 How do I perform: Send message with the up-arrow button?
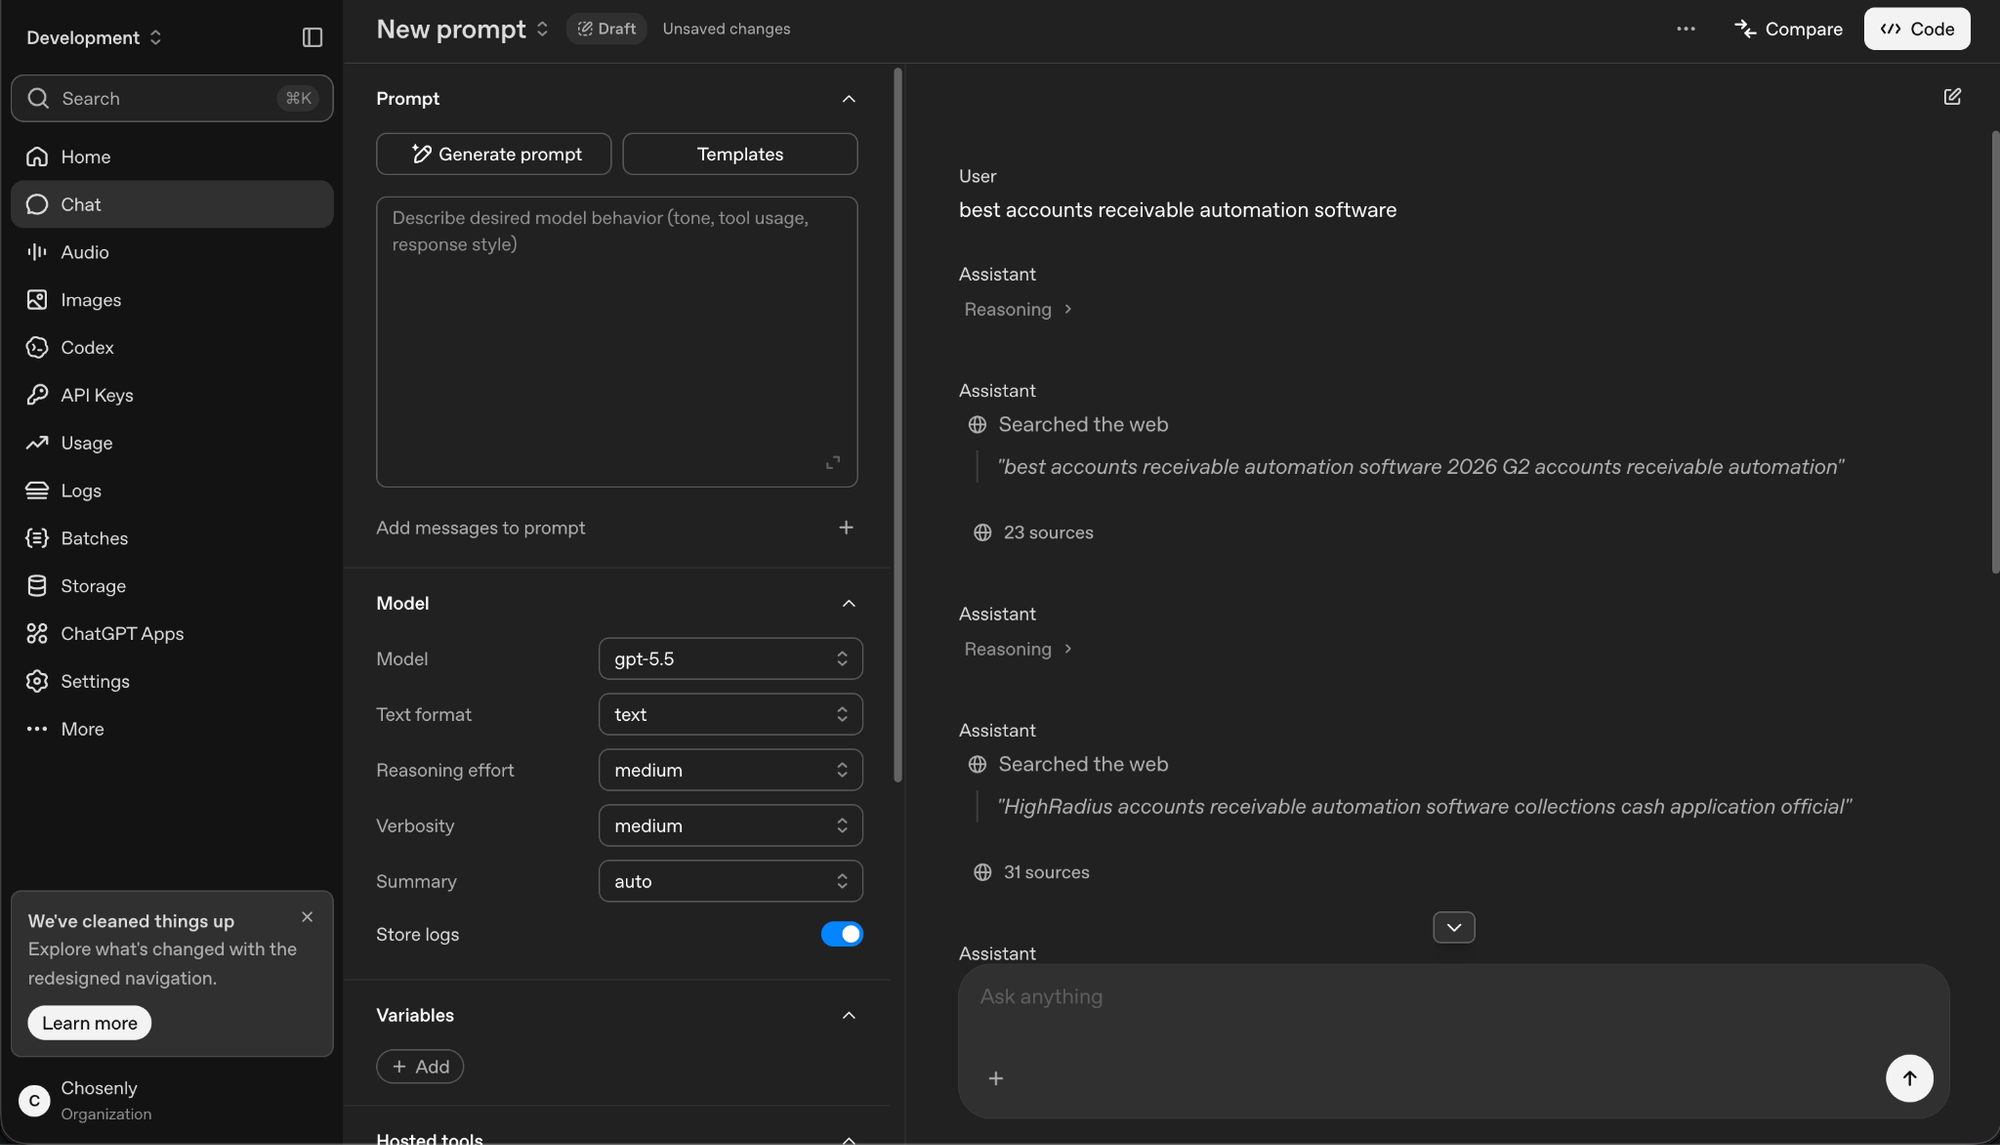(x=1909, y=1078)
